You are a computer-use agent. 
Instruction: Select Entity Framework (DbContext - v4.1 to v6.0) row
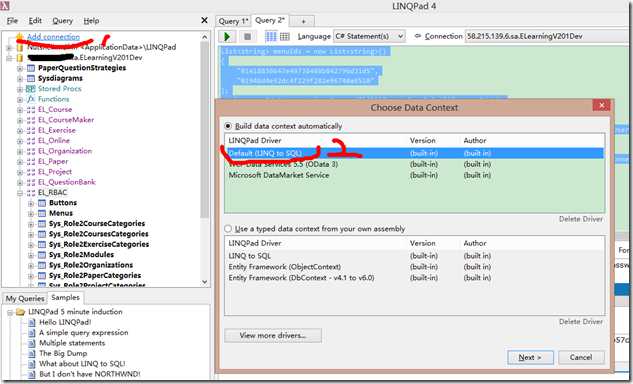415,278
